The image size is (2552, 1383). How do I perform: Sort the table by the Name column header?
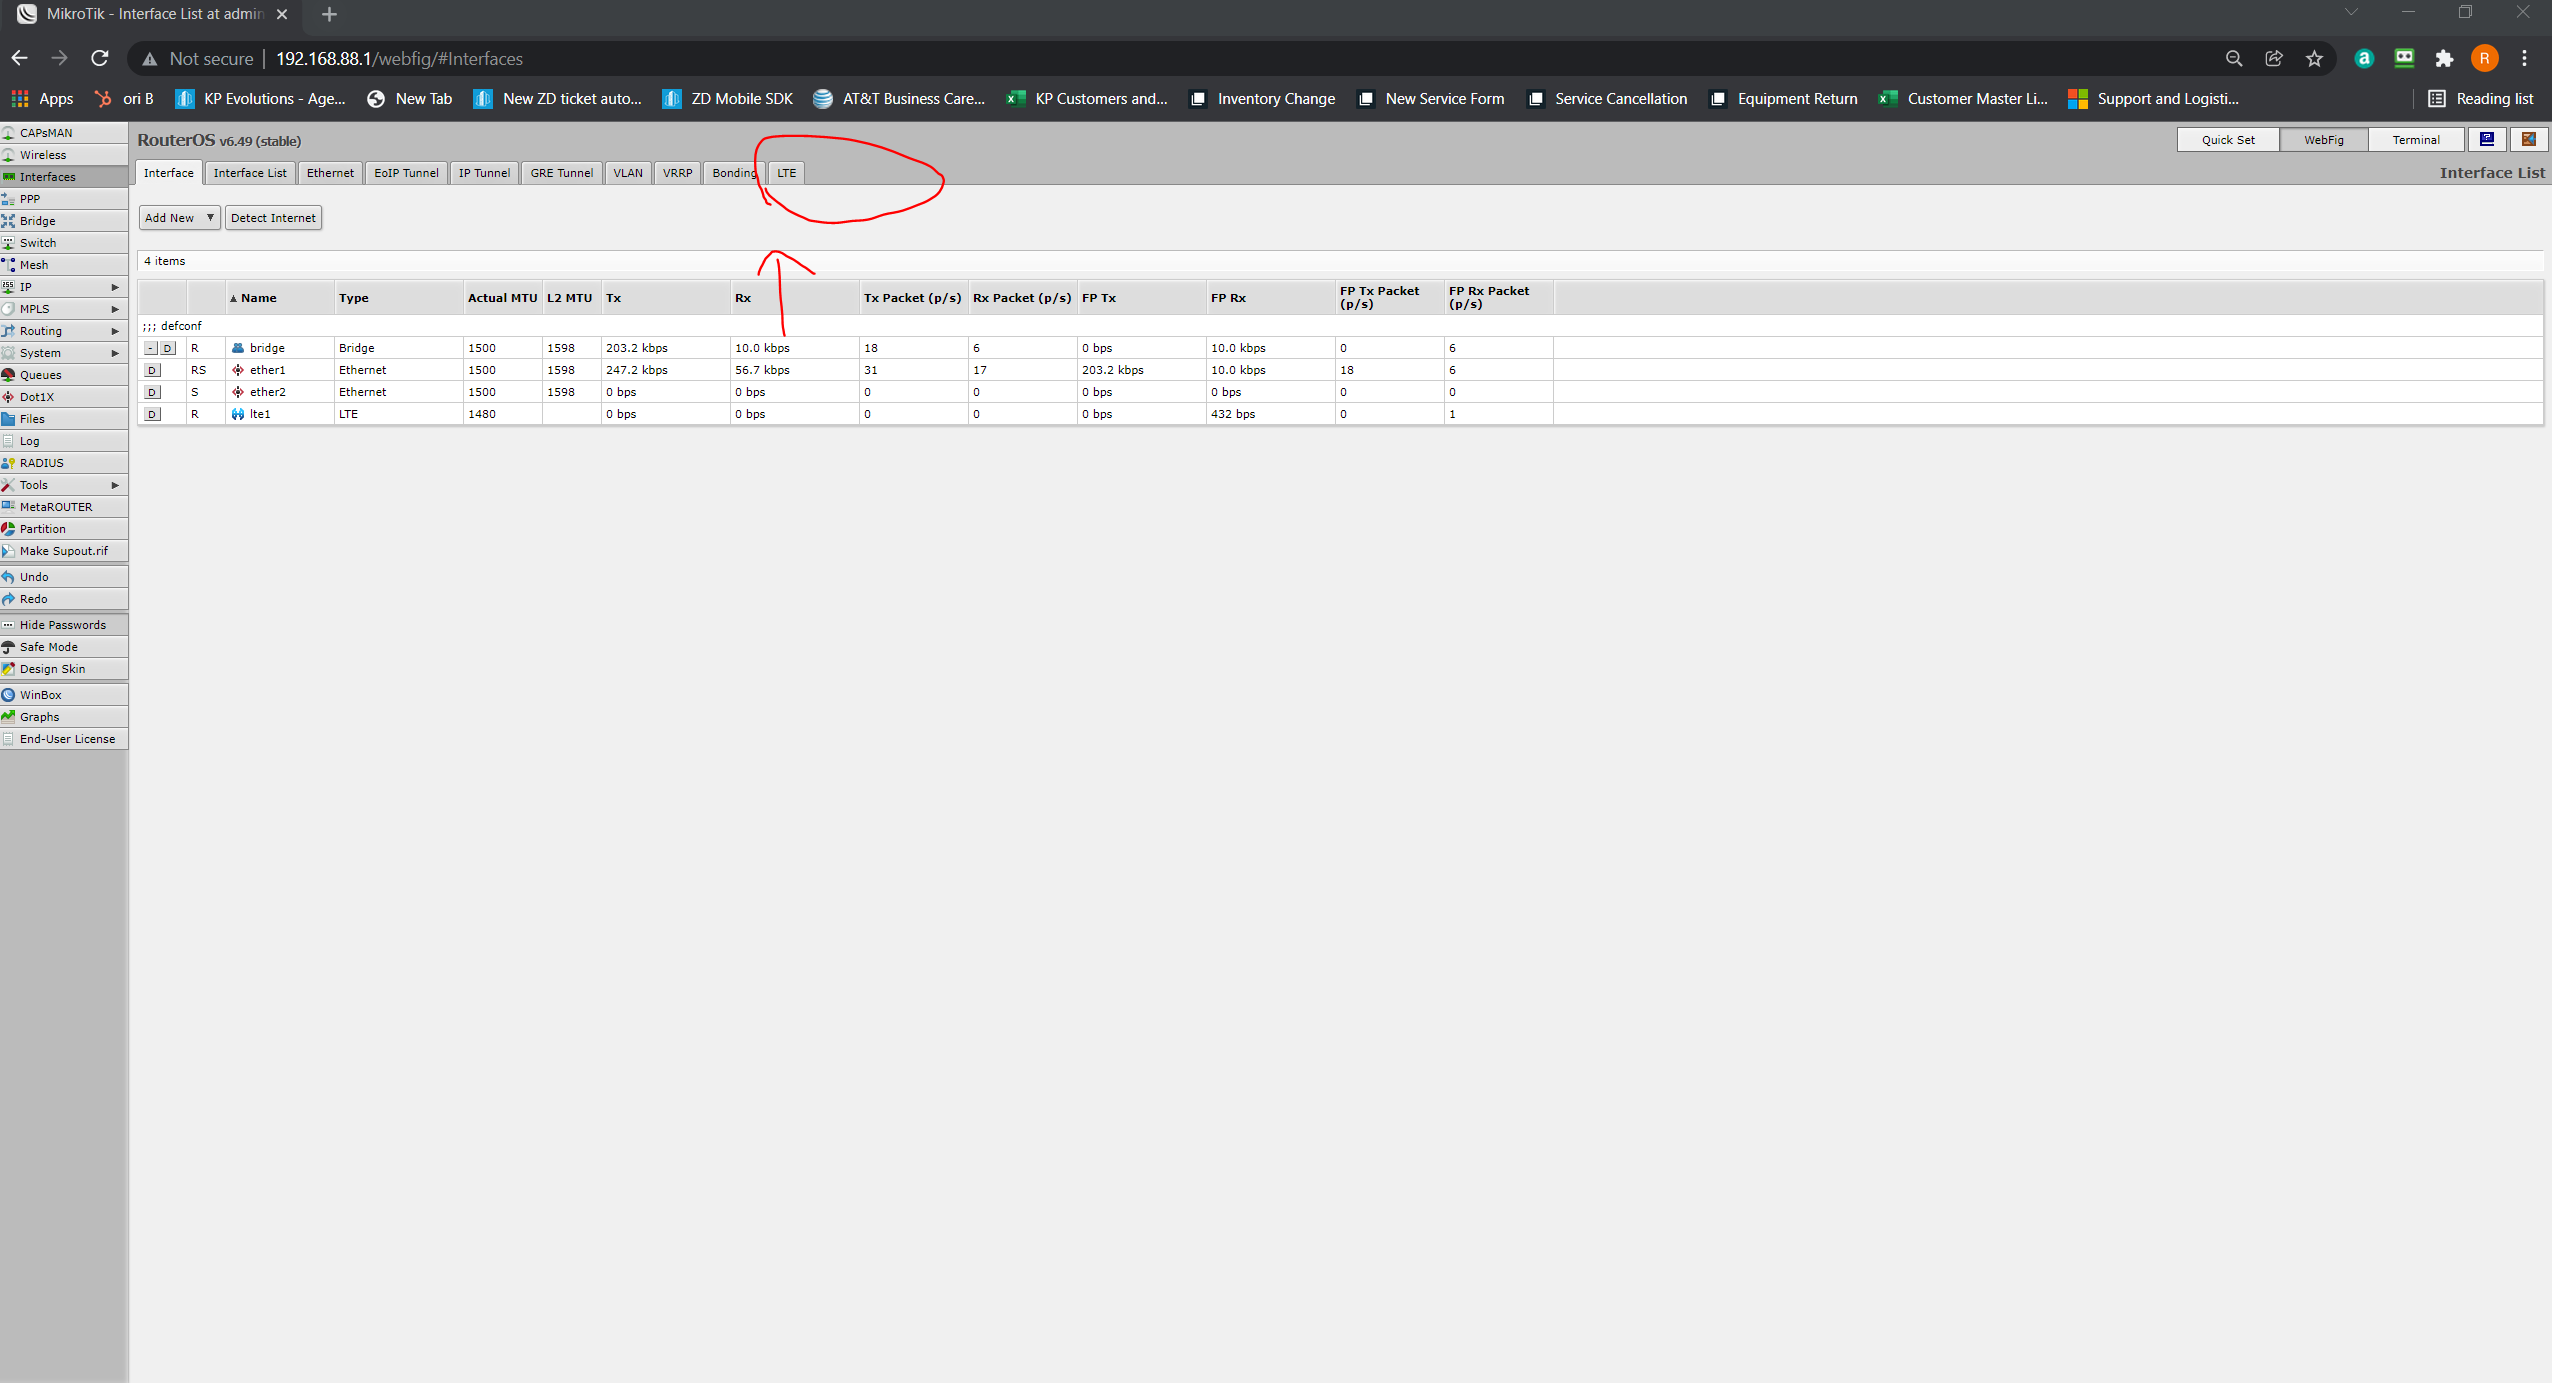click(x=258, y=298)
